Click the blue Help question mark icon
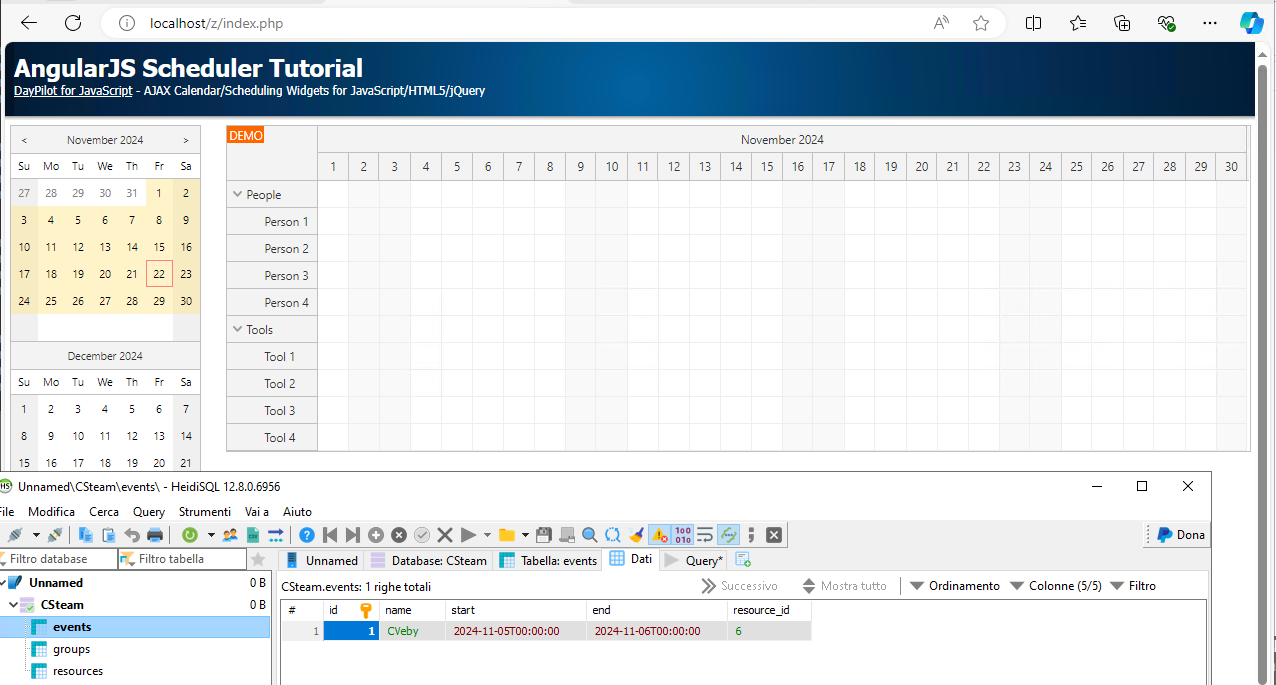The image size is (1276, 685). click(307, 535)
